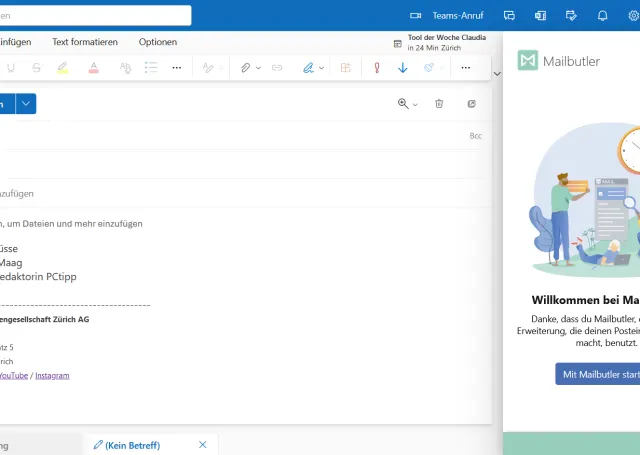Screen dimensions: 640x455
Task: Show the Bcc recipient field
Action: (476, 135)
